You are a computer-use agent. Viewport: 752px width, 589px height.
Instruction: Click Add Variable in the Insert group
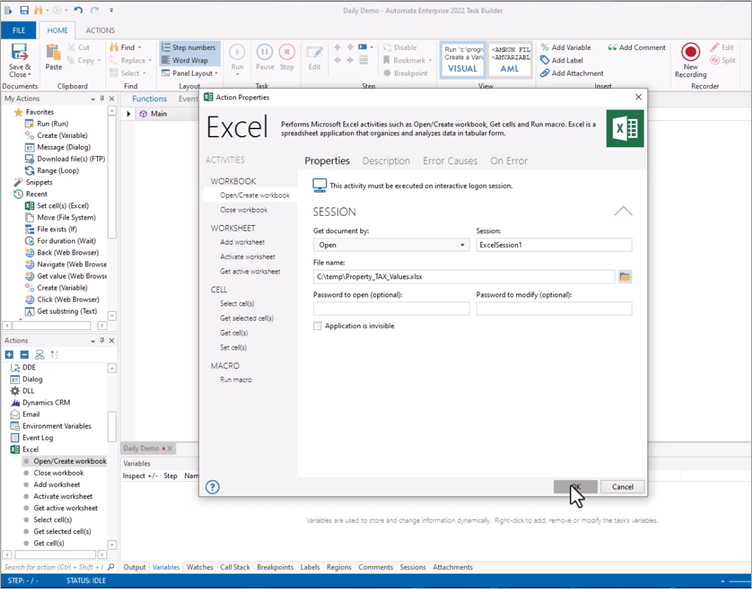point(566,47)
